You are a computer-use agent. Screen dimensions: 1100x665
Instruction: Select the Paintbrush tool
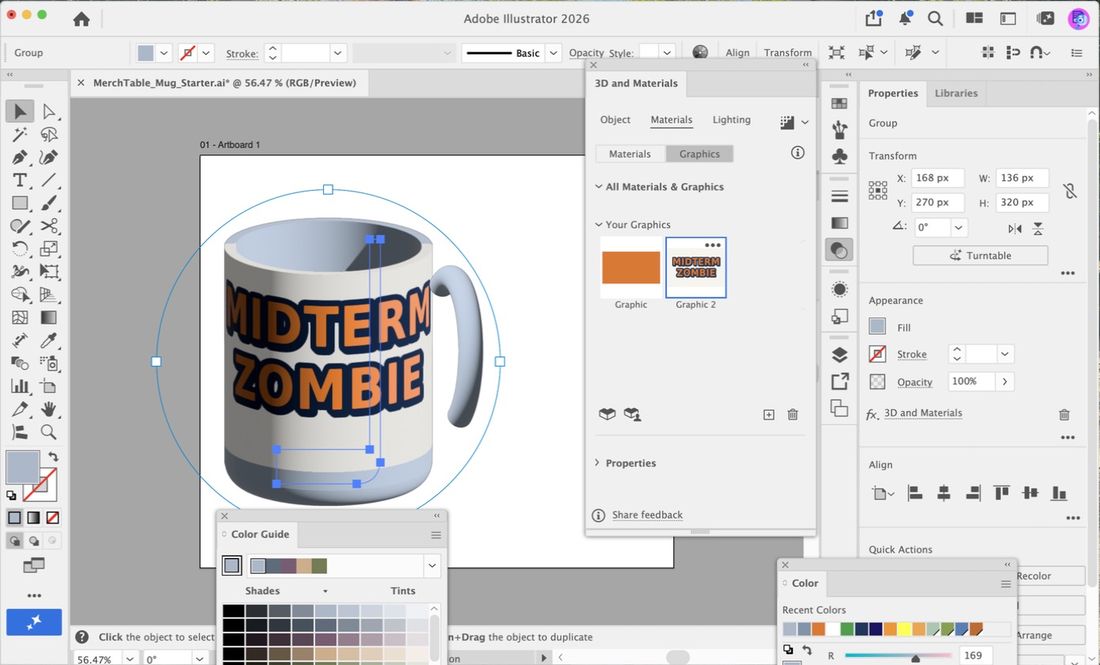coord(48,203)
